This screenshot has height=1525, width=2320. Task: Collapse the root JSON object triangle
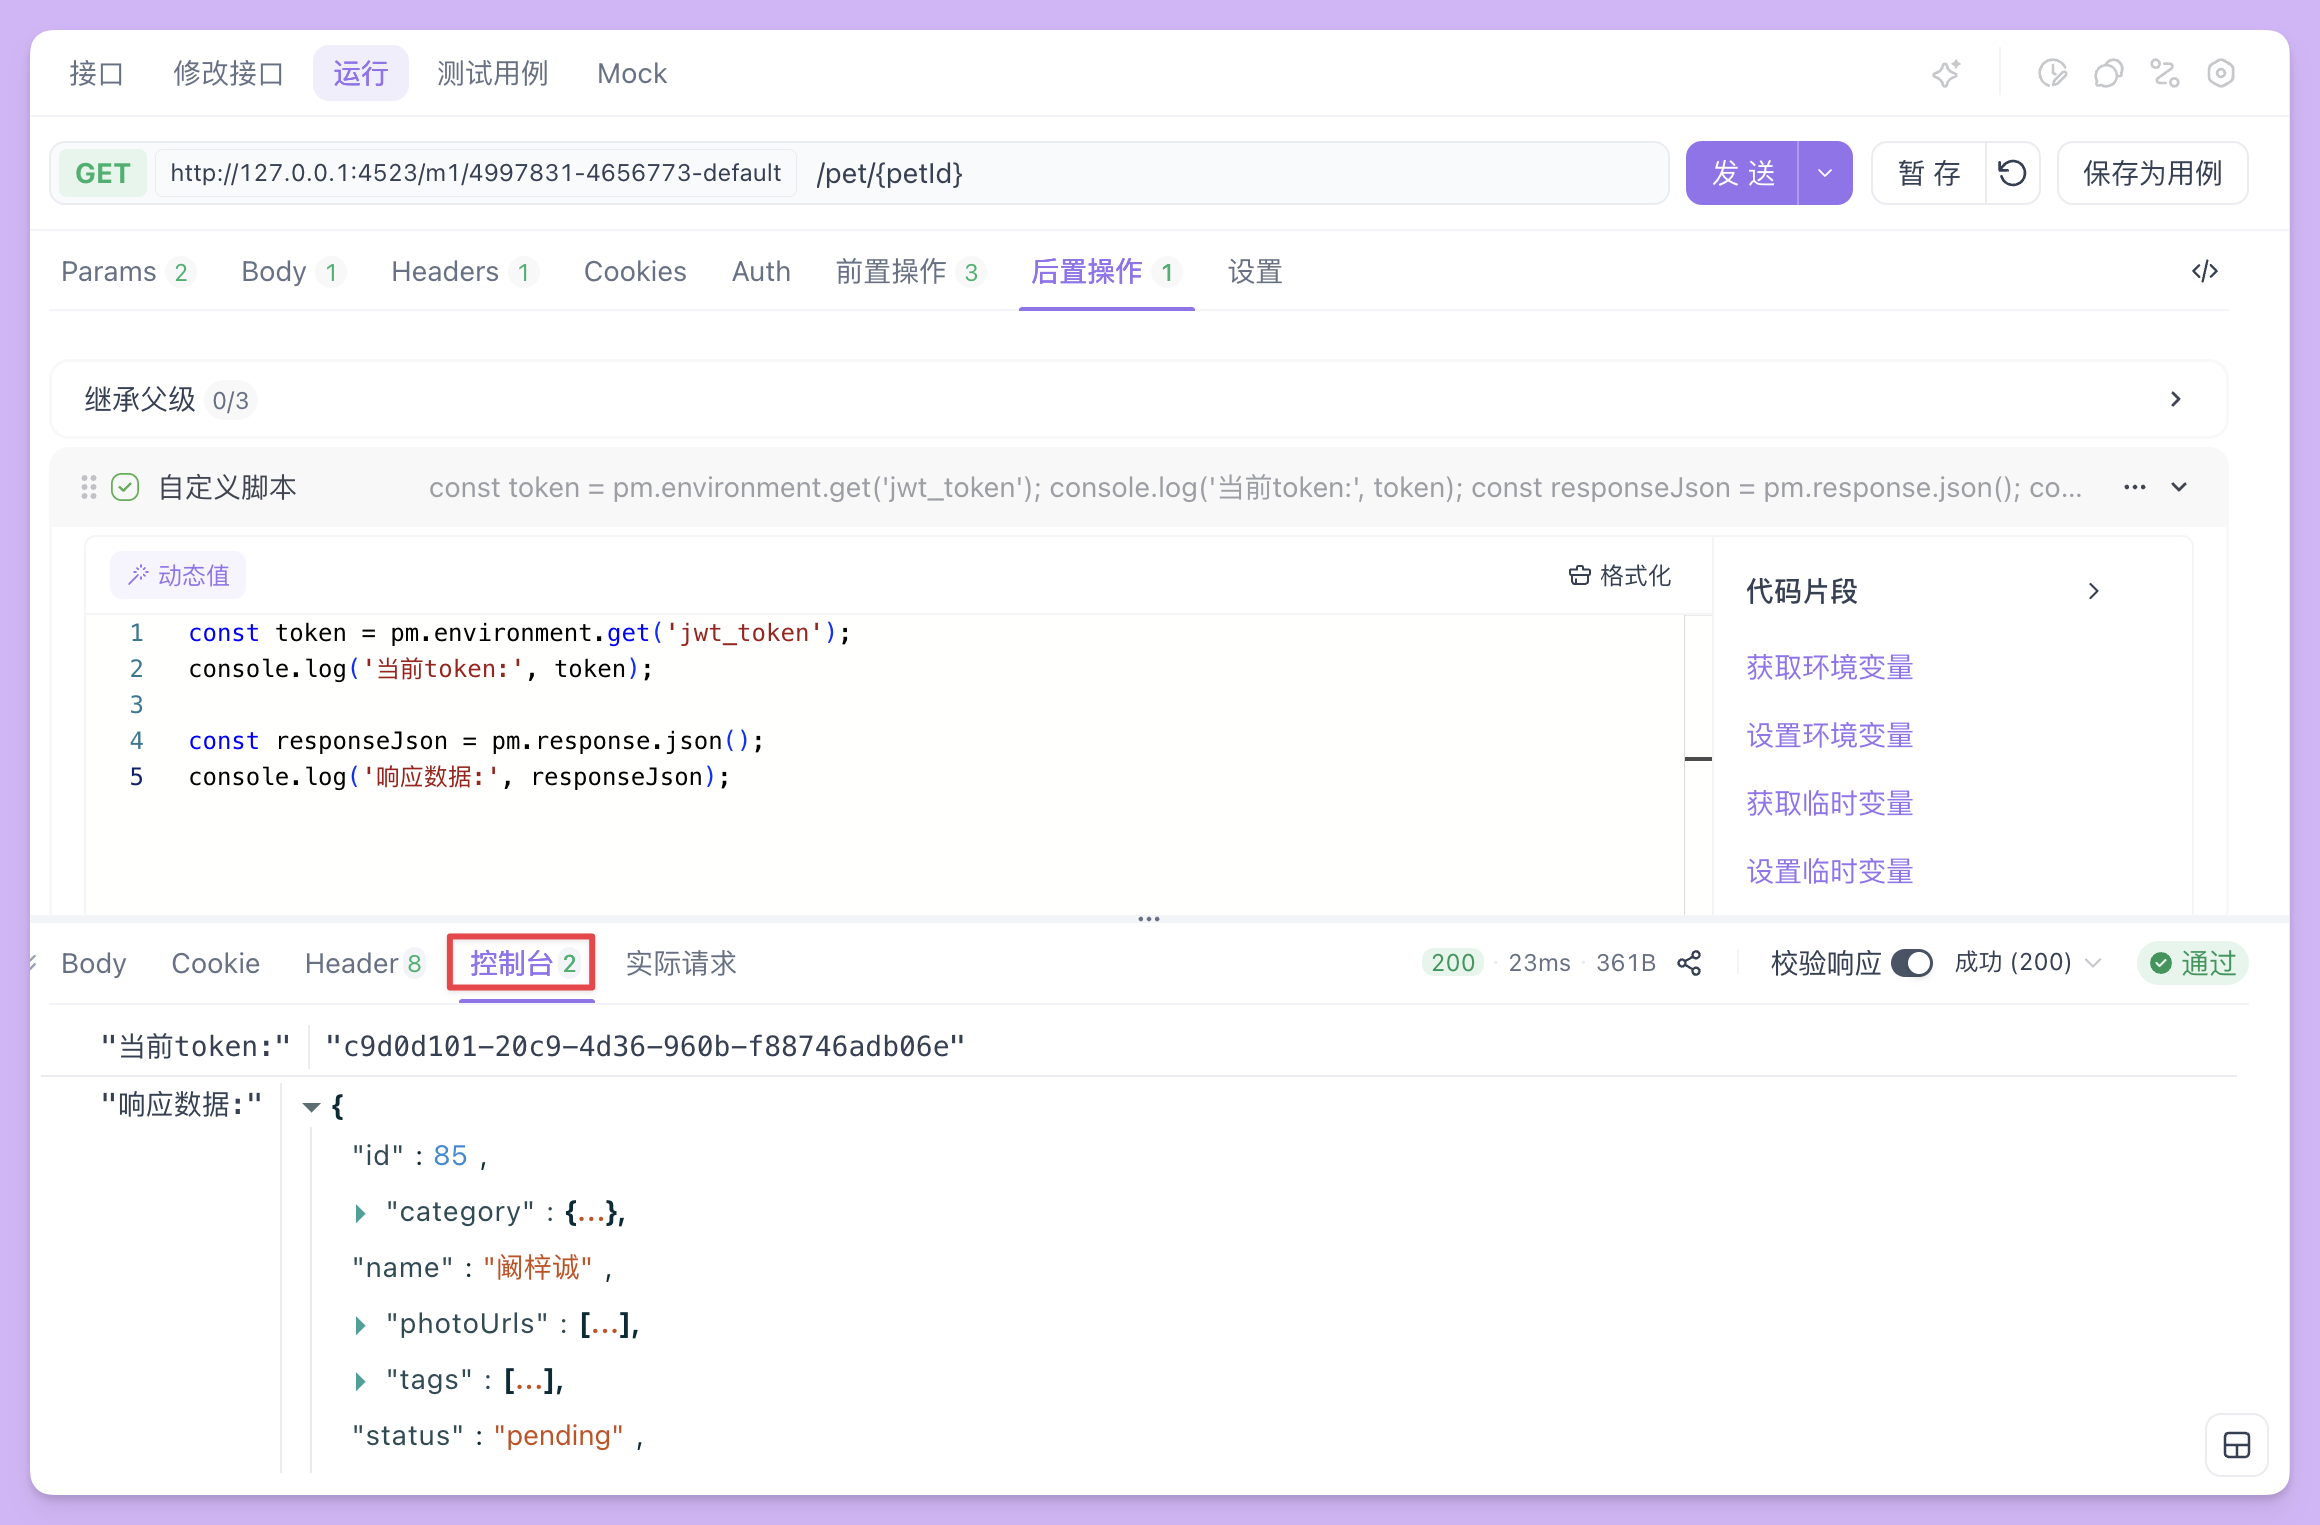click(311, 1107)
